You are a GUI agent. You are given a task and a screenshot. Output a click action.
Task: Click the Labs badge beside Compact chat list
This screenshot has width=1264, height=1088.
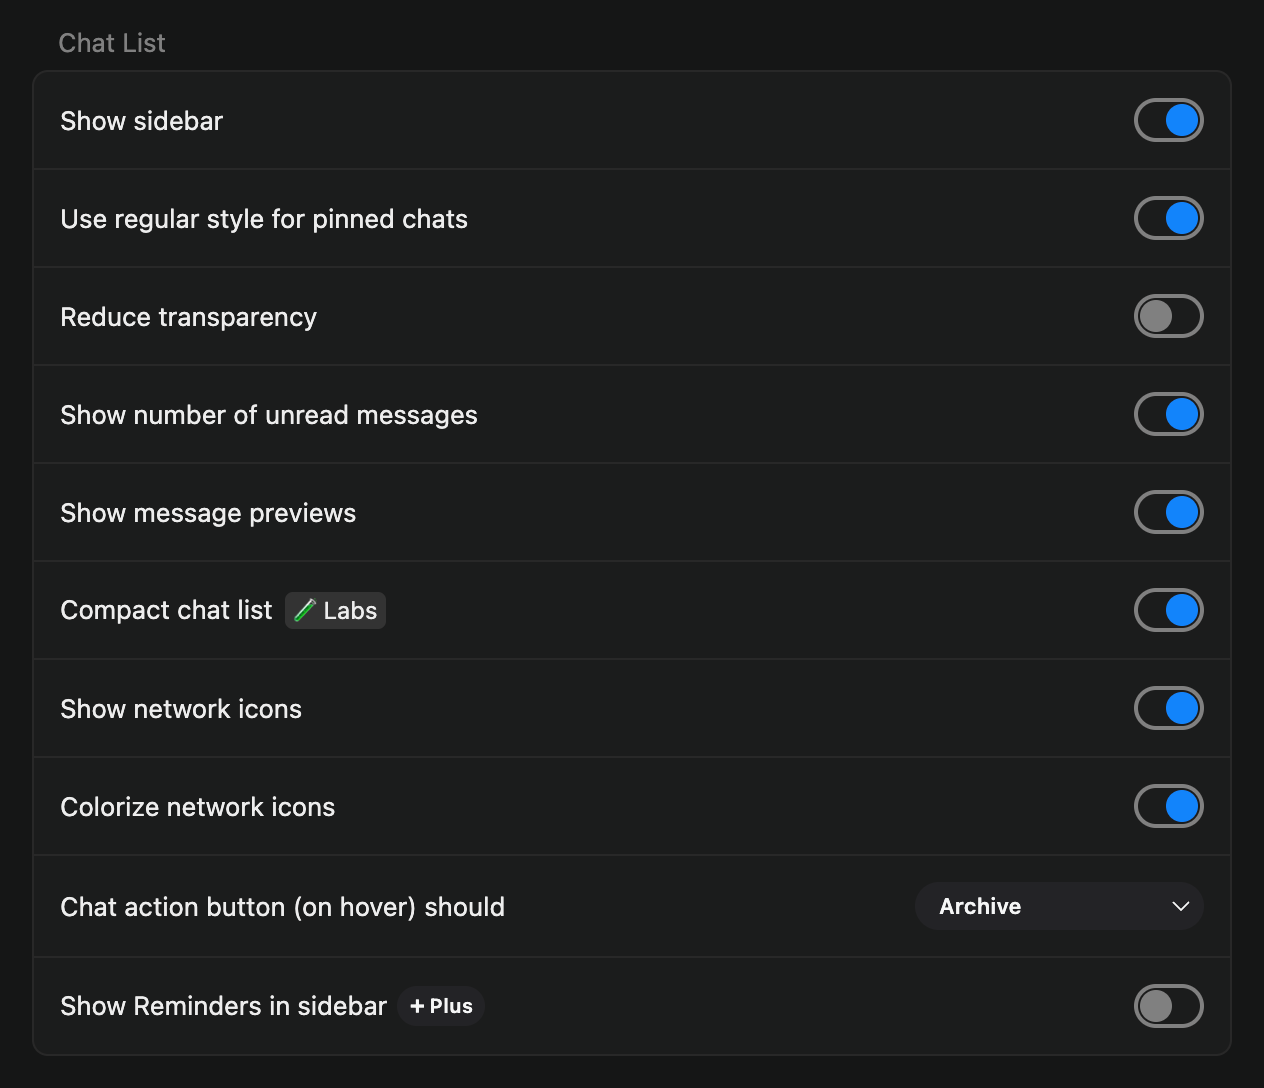coord(335,610)
